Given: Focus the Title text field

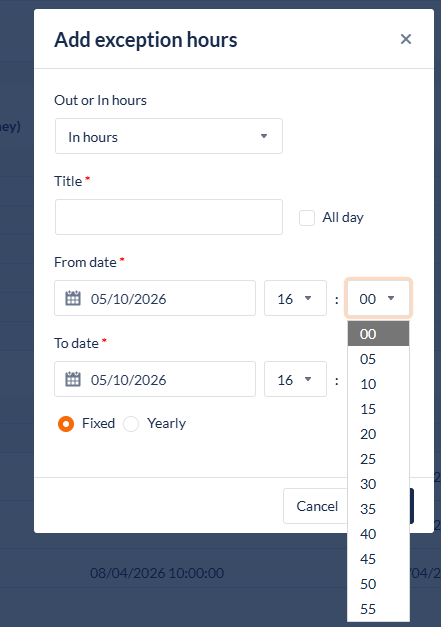Looking at the screenshot, I should [x=169, y=217].
